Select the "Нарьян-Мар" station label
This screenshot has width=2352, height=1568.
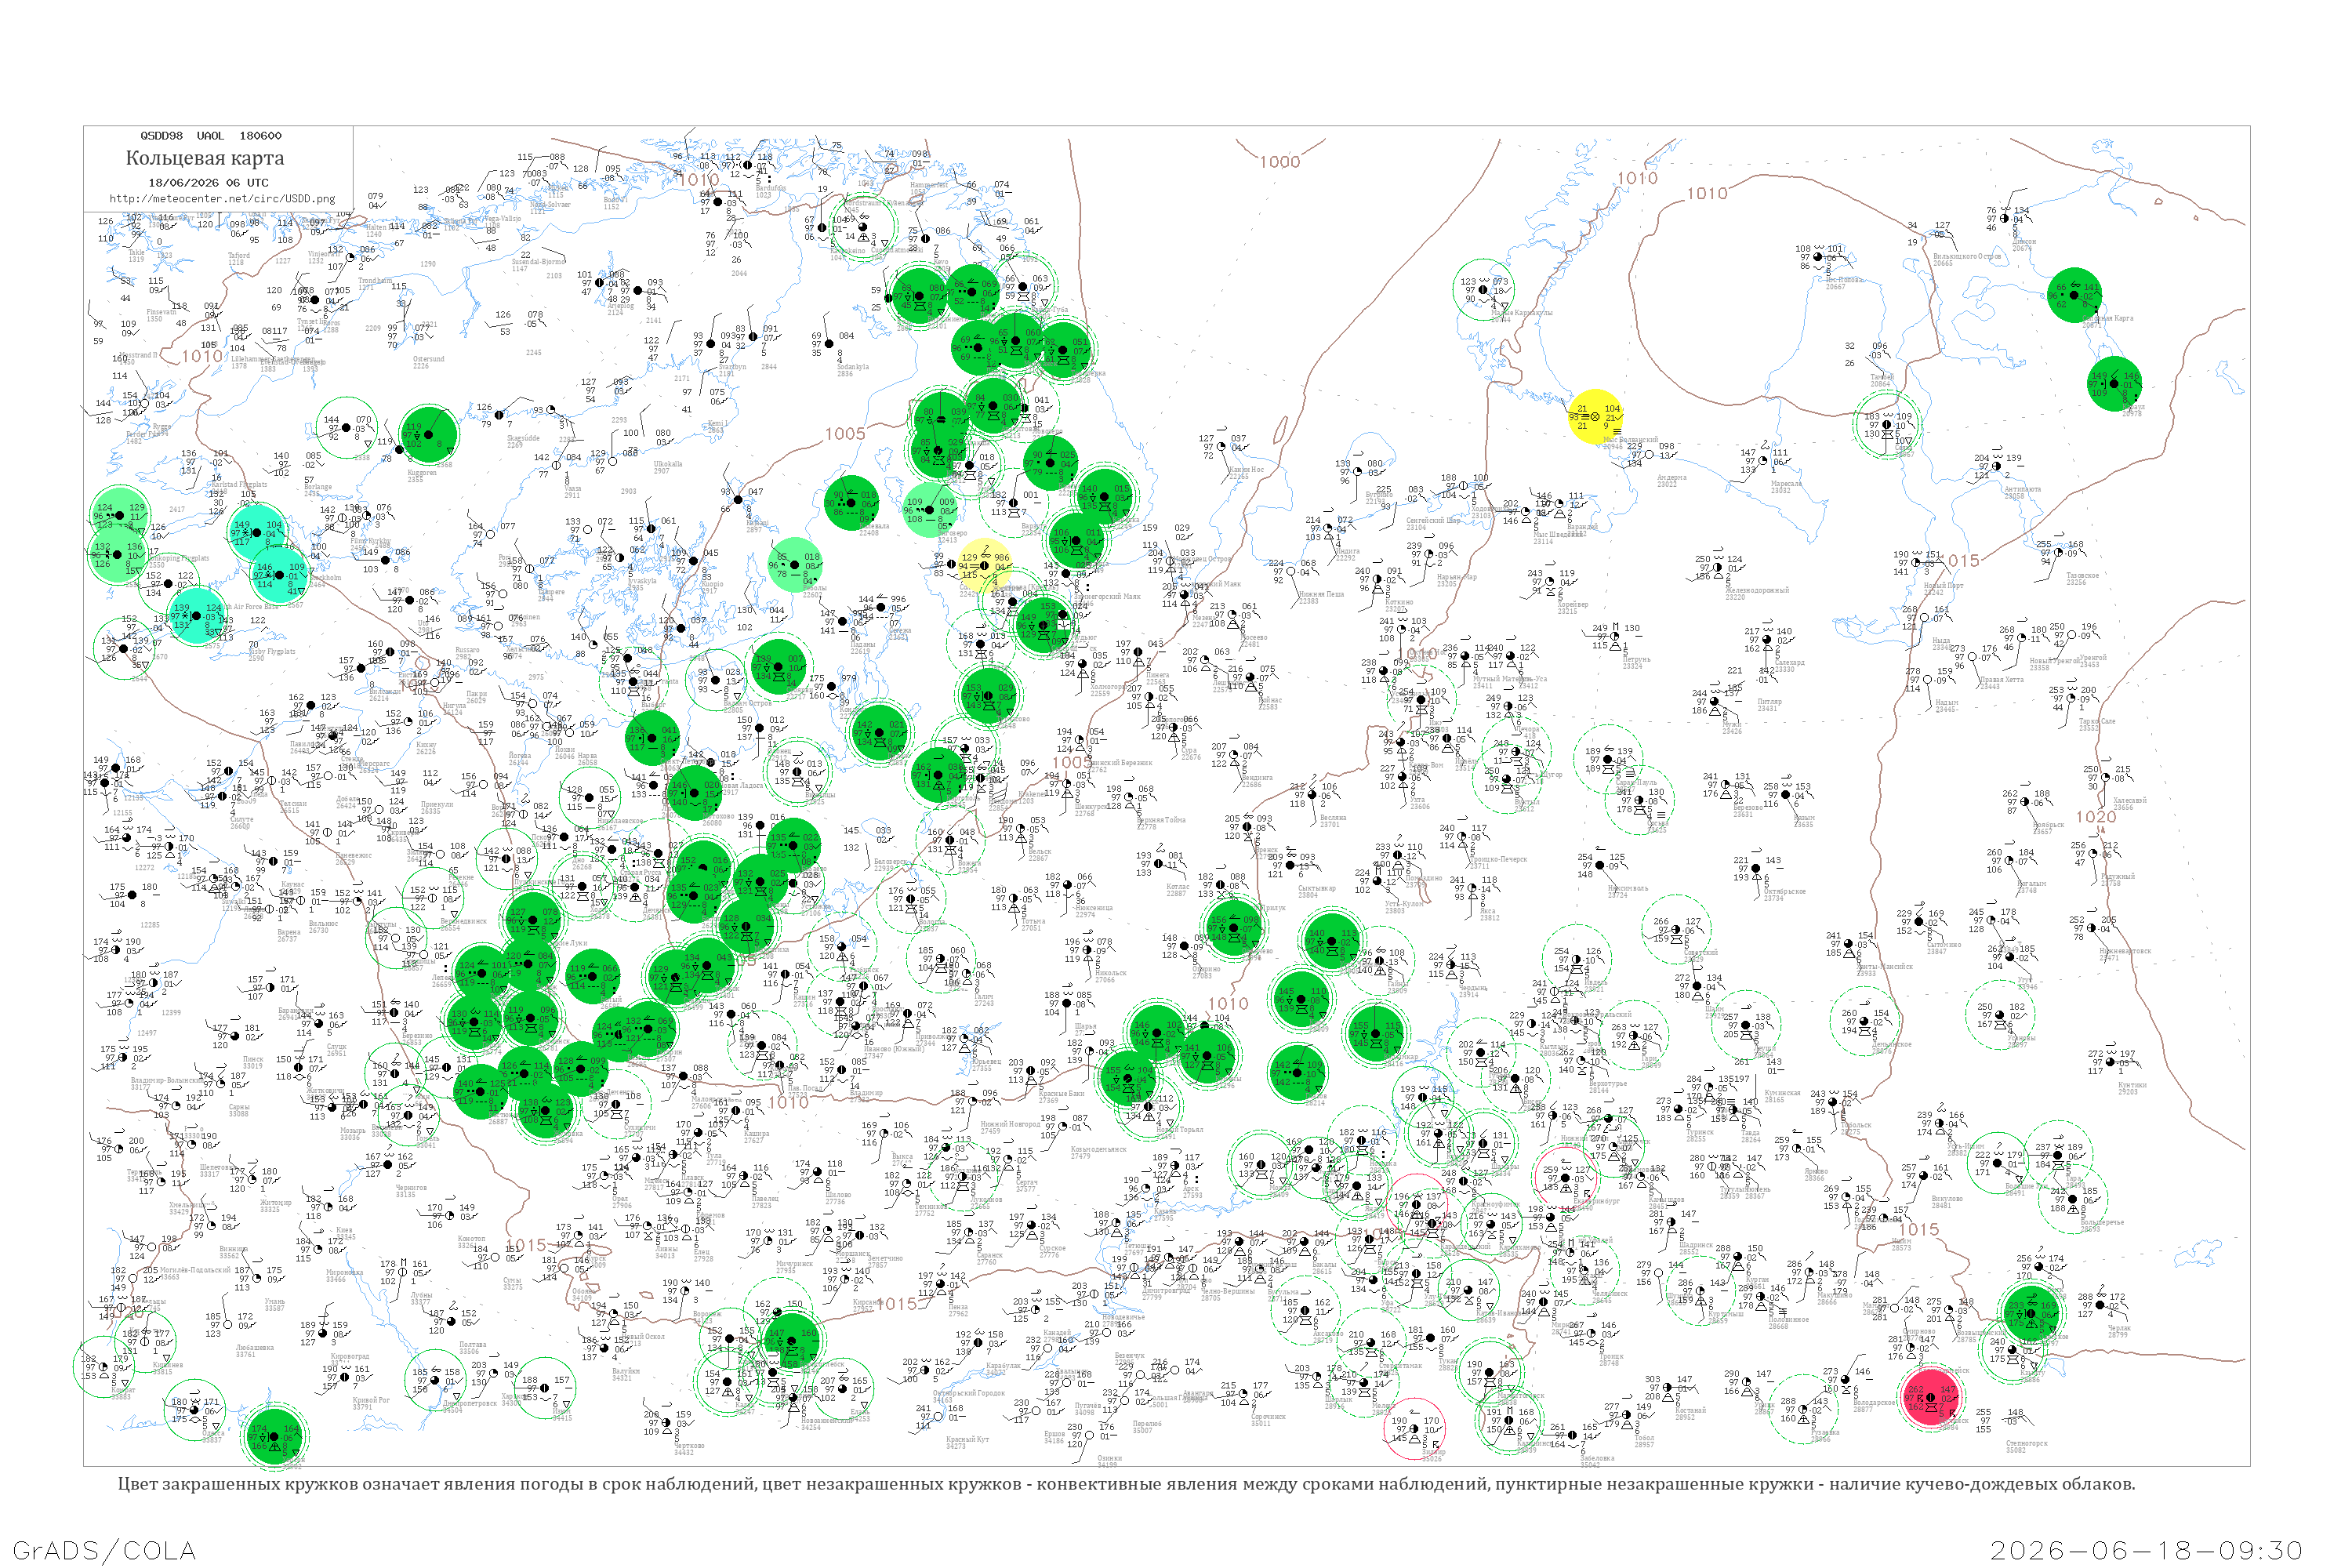pyautogui.click(x=1457, y=577)
